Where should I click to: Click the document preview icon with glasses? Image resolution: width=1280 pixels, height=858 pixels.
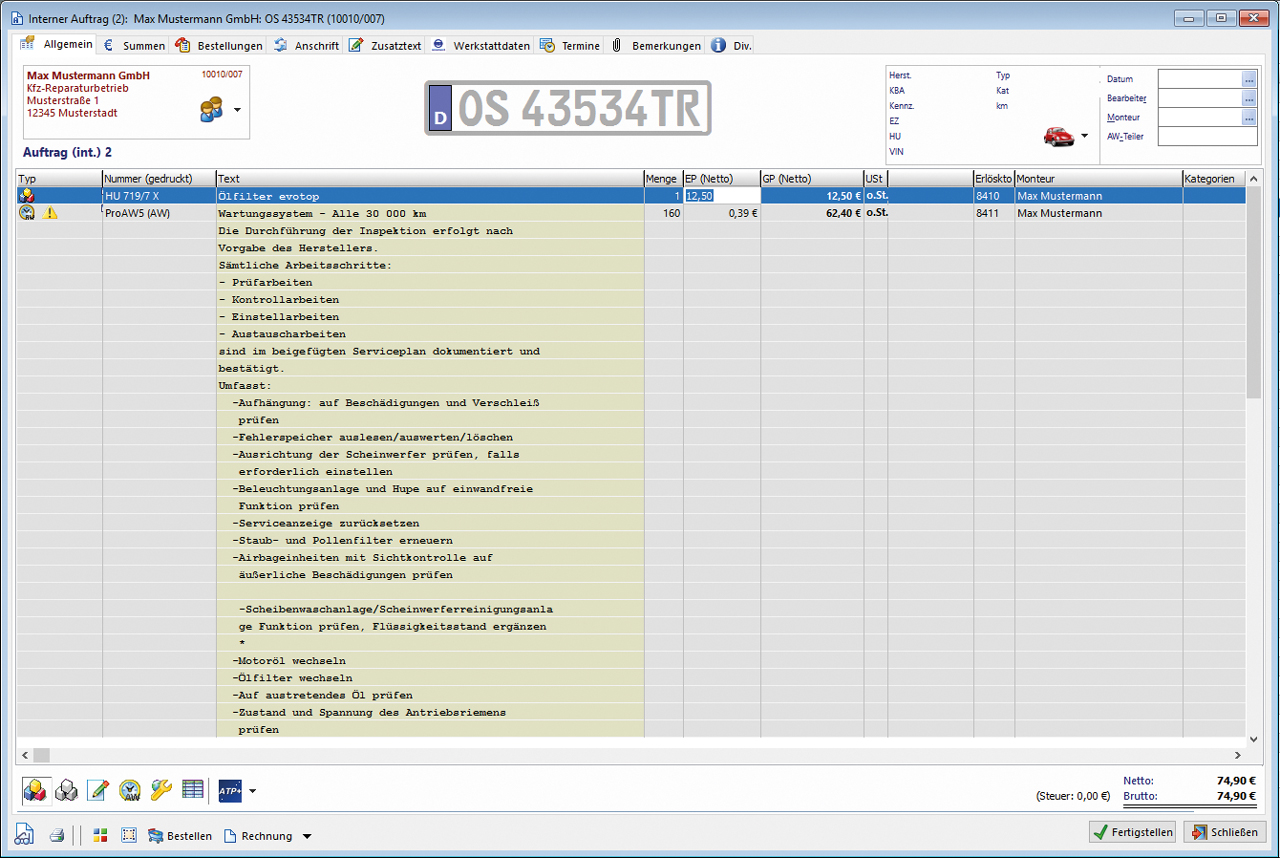point(24,835)
